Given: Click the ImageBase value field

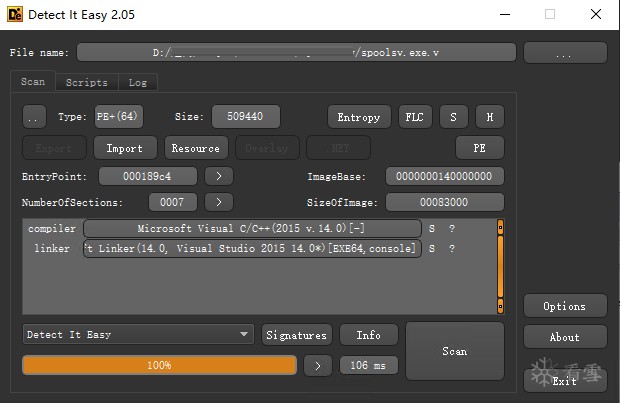Looking at the screenshot, I should pyautogui.click(x=444, y=176).
